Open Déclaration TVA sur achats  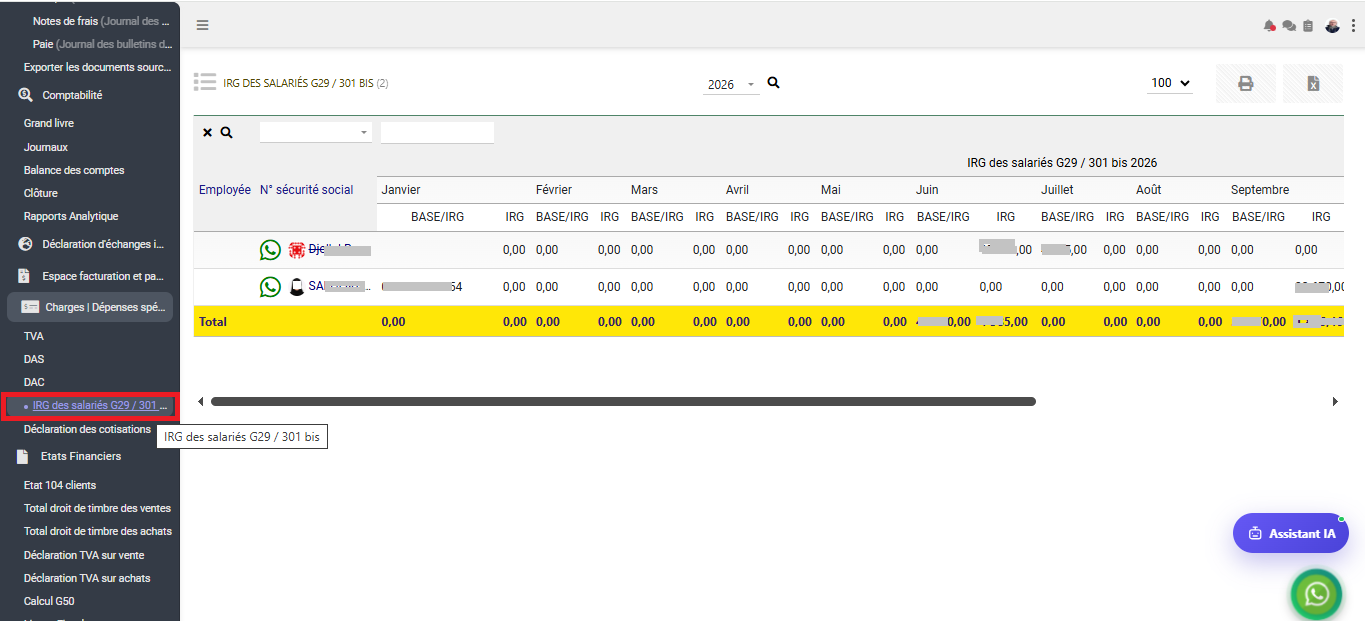87,578
